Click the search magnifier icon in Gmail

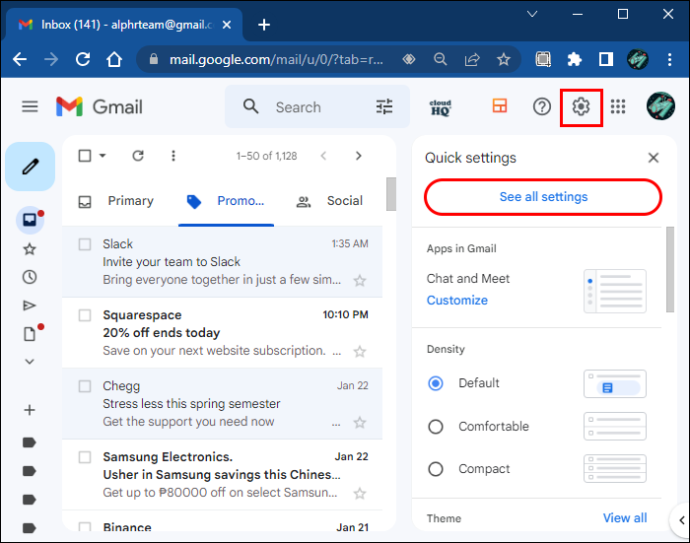pyautogui.click(x=251, y=106)
